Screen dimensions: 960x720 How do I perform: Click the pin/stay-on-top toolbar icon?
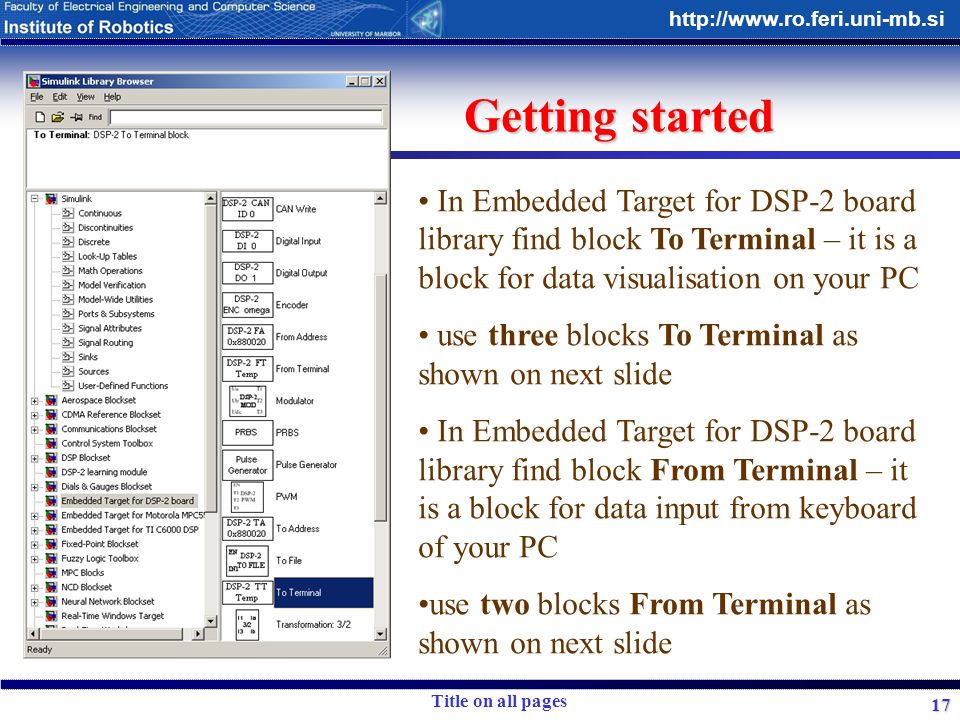click(x=76, y=117)
